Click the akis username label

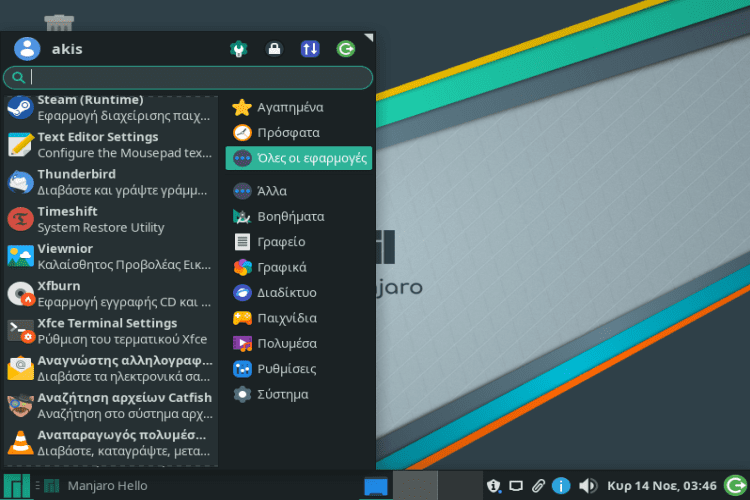[x=67, y=49]
